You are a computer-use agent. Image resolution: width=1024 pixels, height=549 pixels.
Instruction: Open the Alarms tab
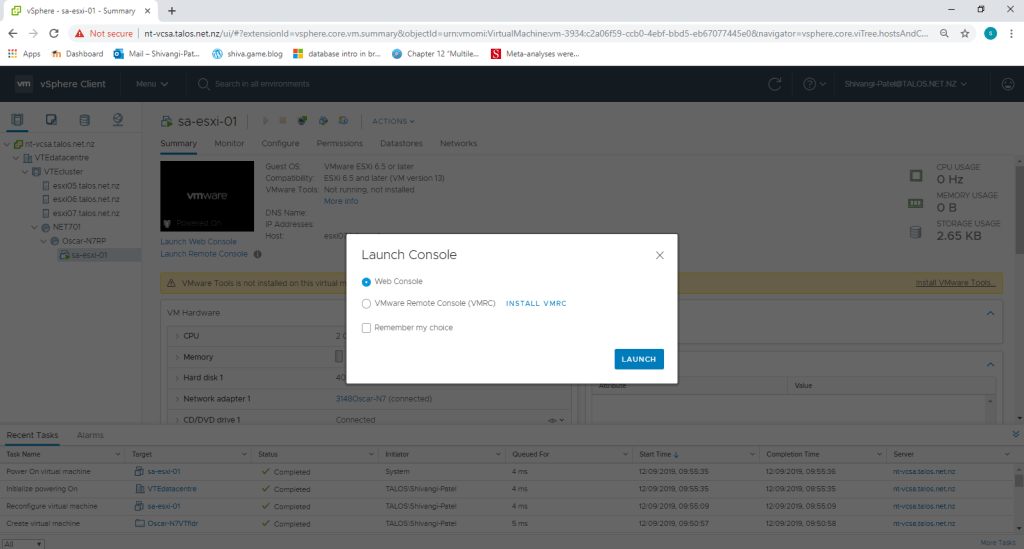(x=90, y=436)
